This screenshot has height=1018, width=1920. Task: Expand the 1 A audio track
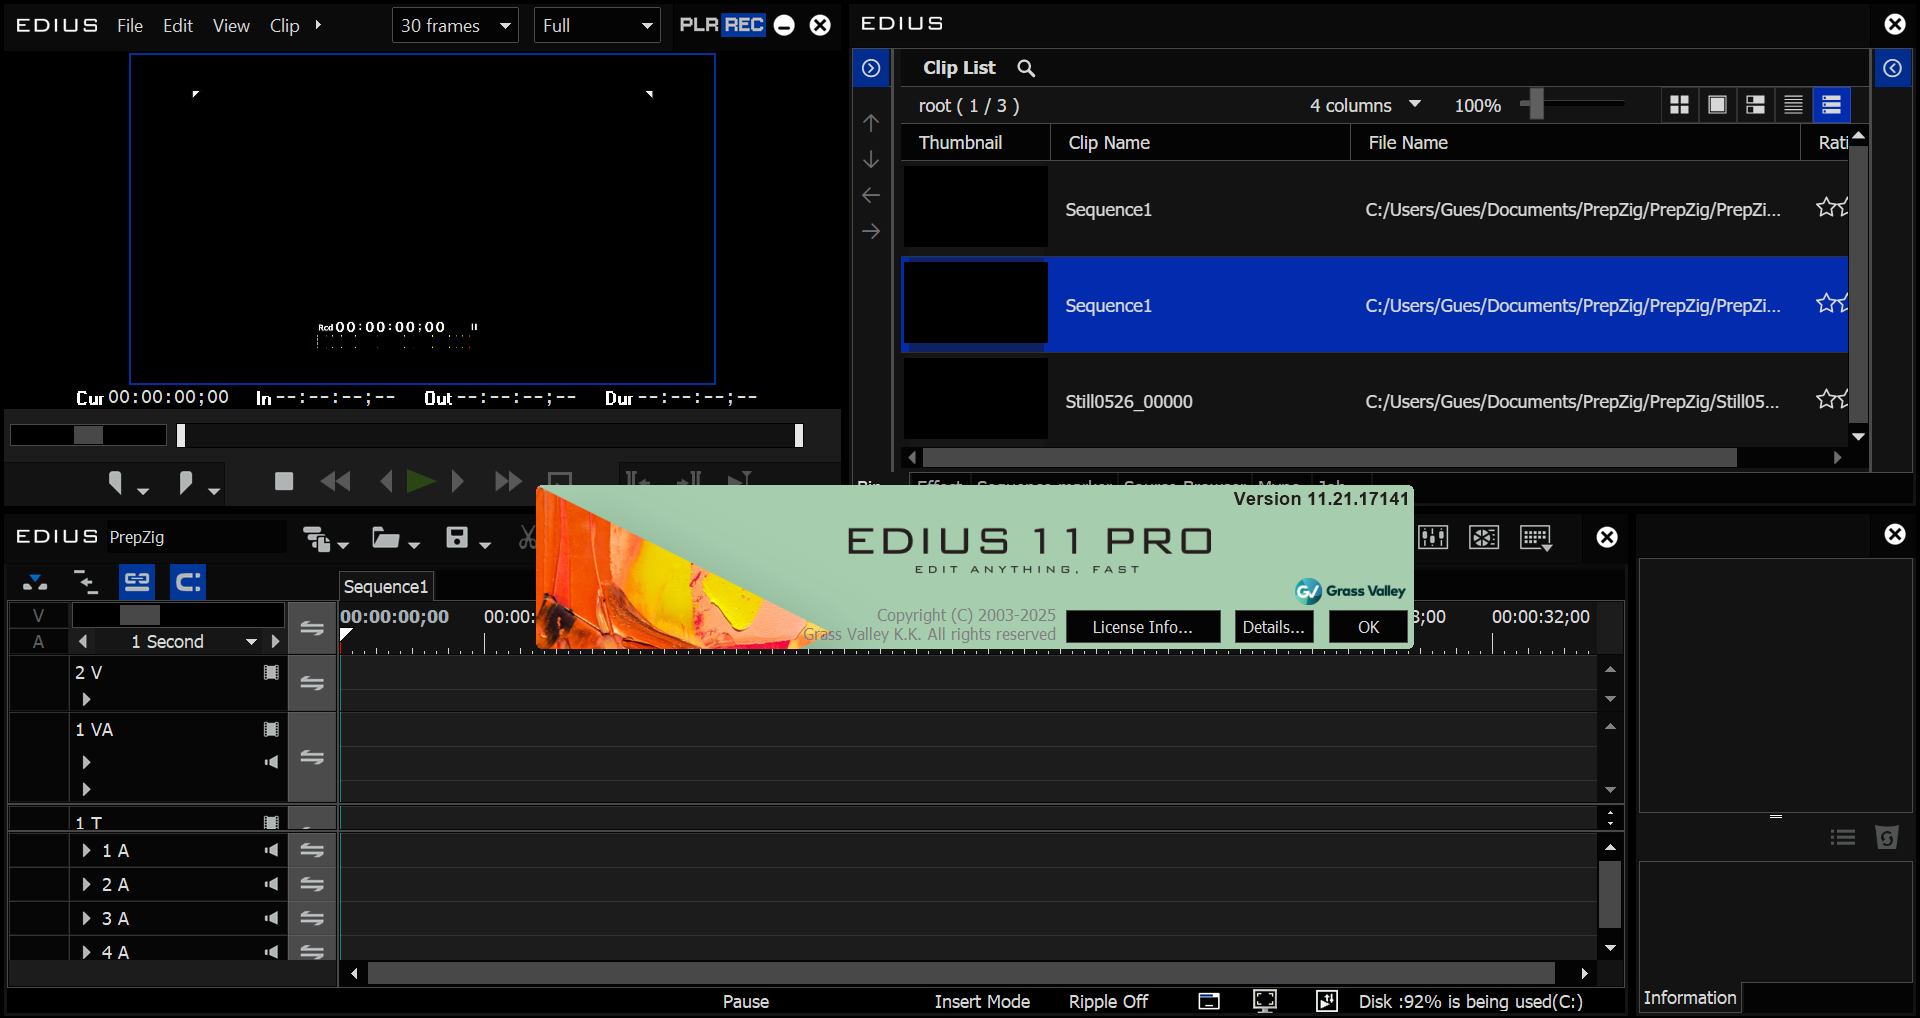point(86,850)
